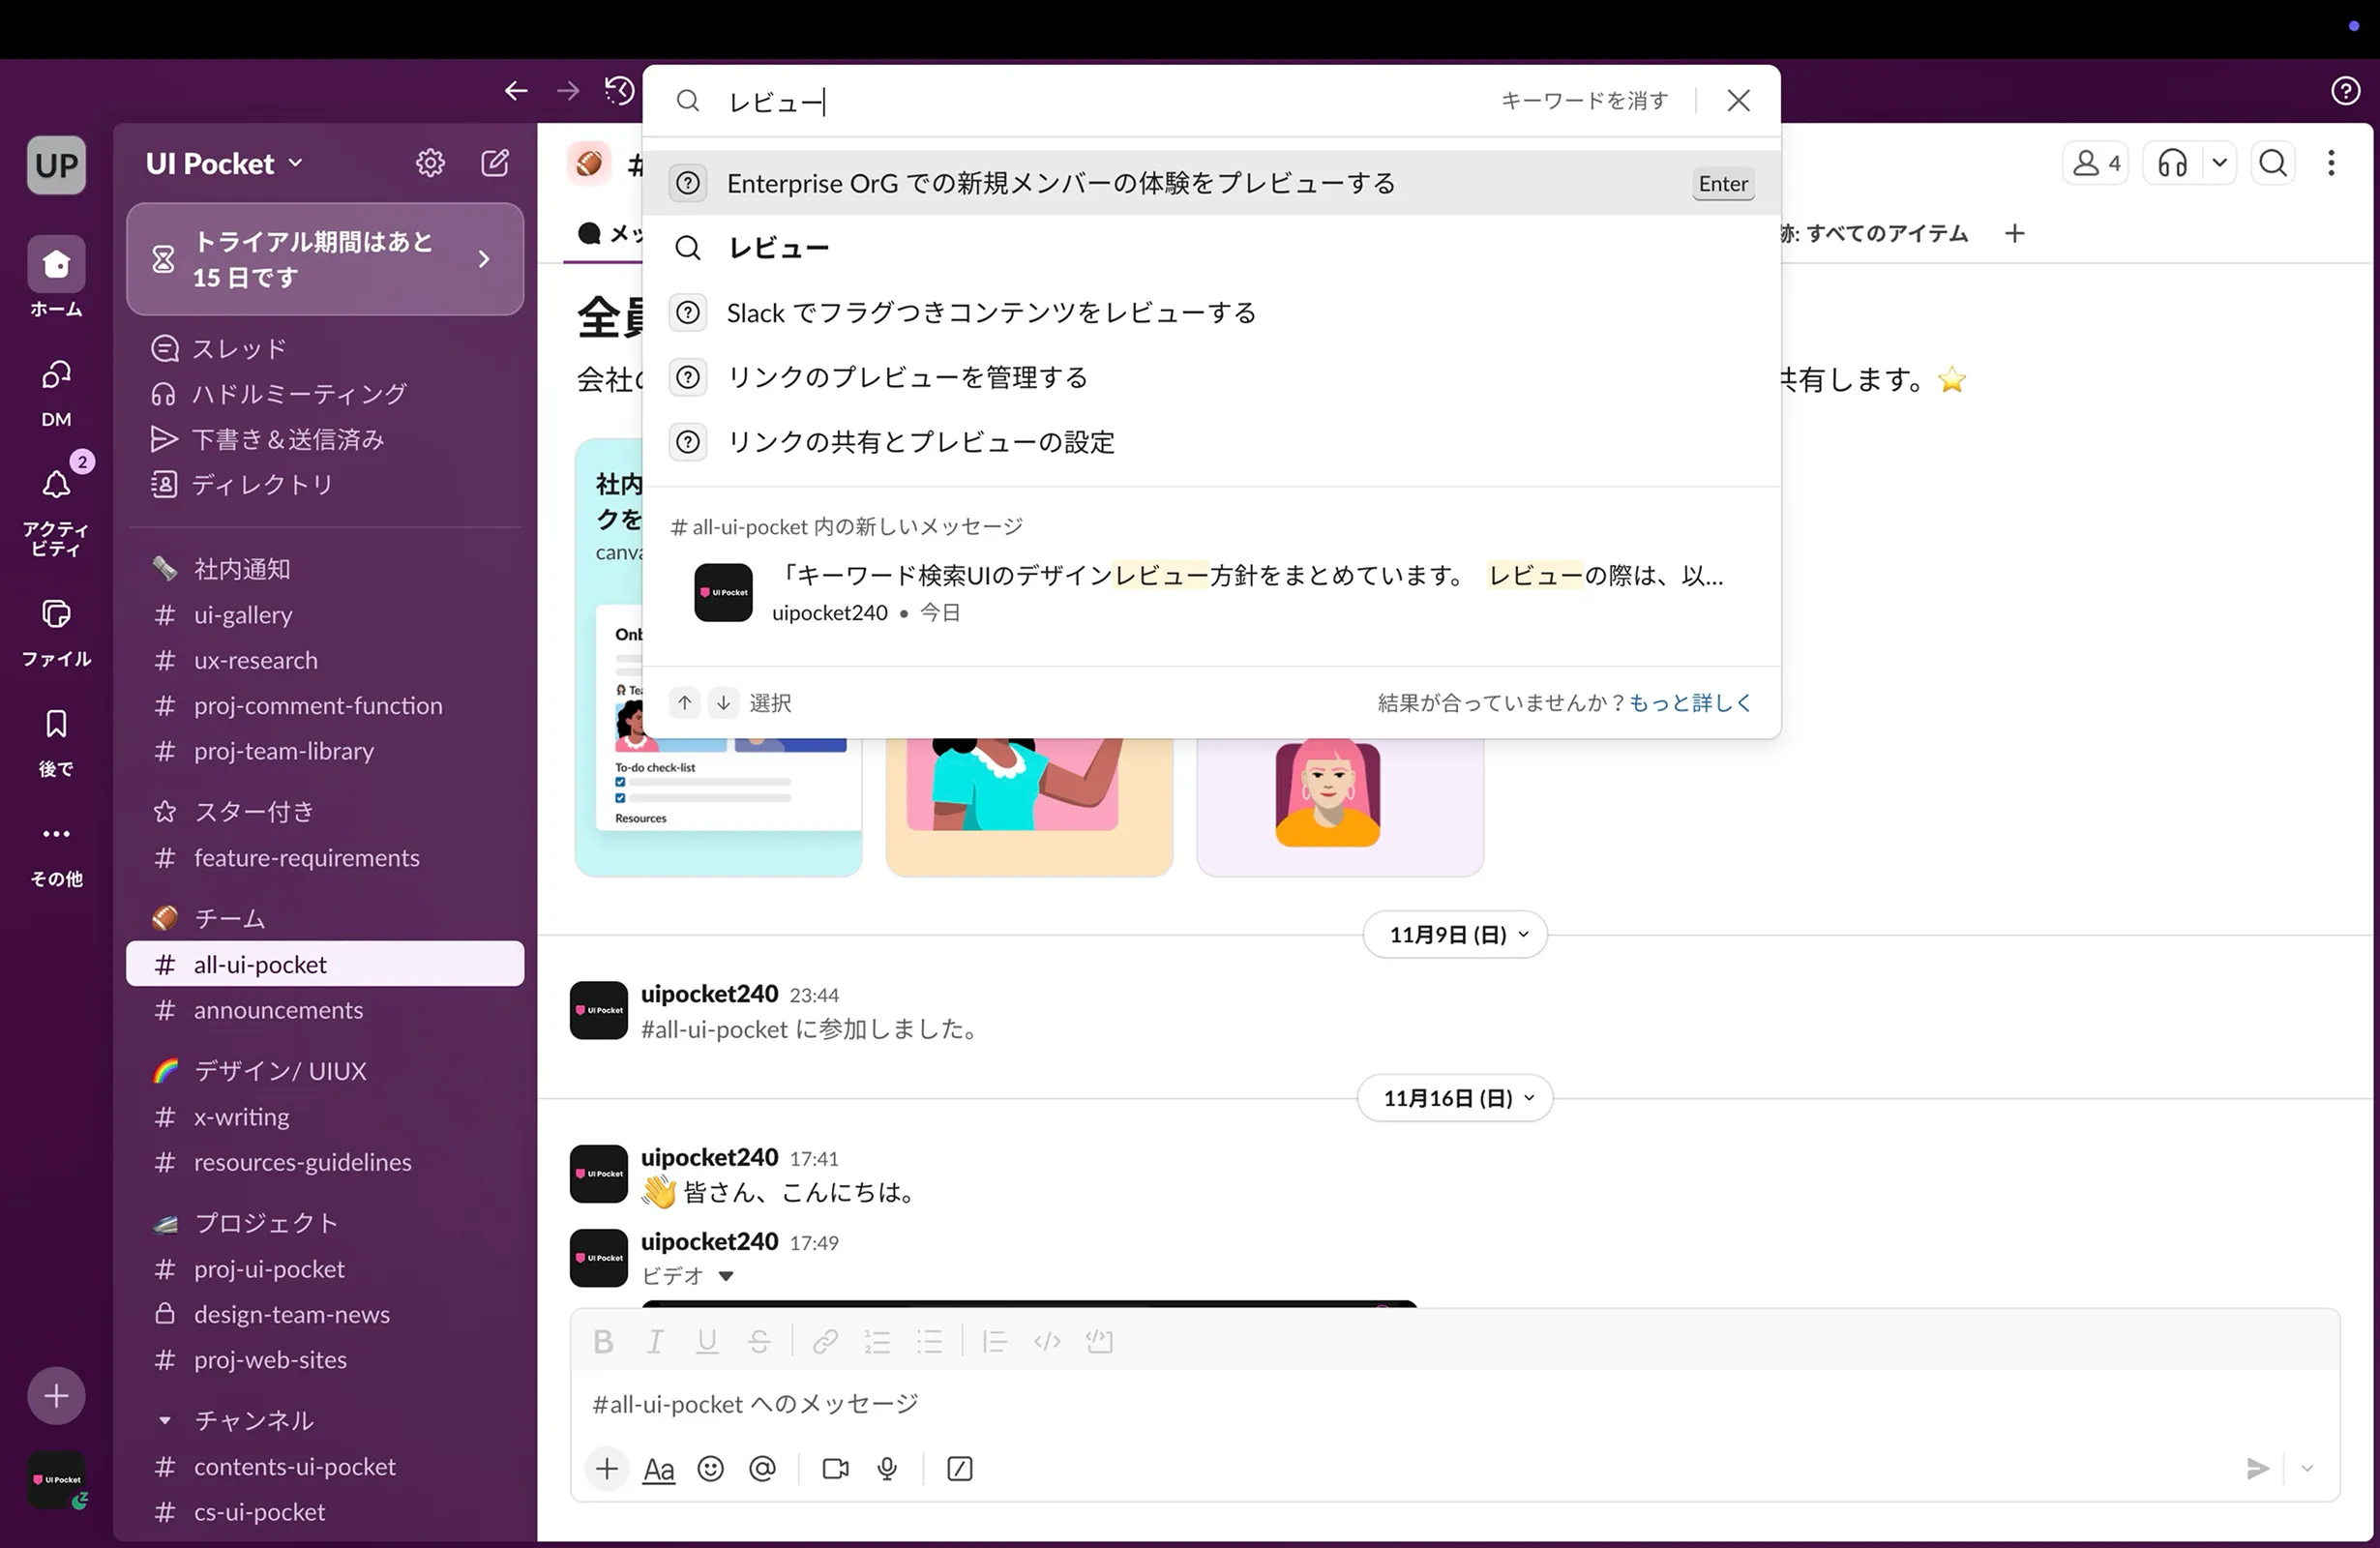The height and width of the screenshot is (1548, 2380).
Task: Toggle strikethrough formatting in composer
Action: pyautogui.click(x=759, y=1341)
